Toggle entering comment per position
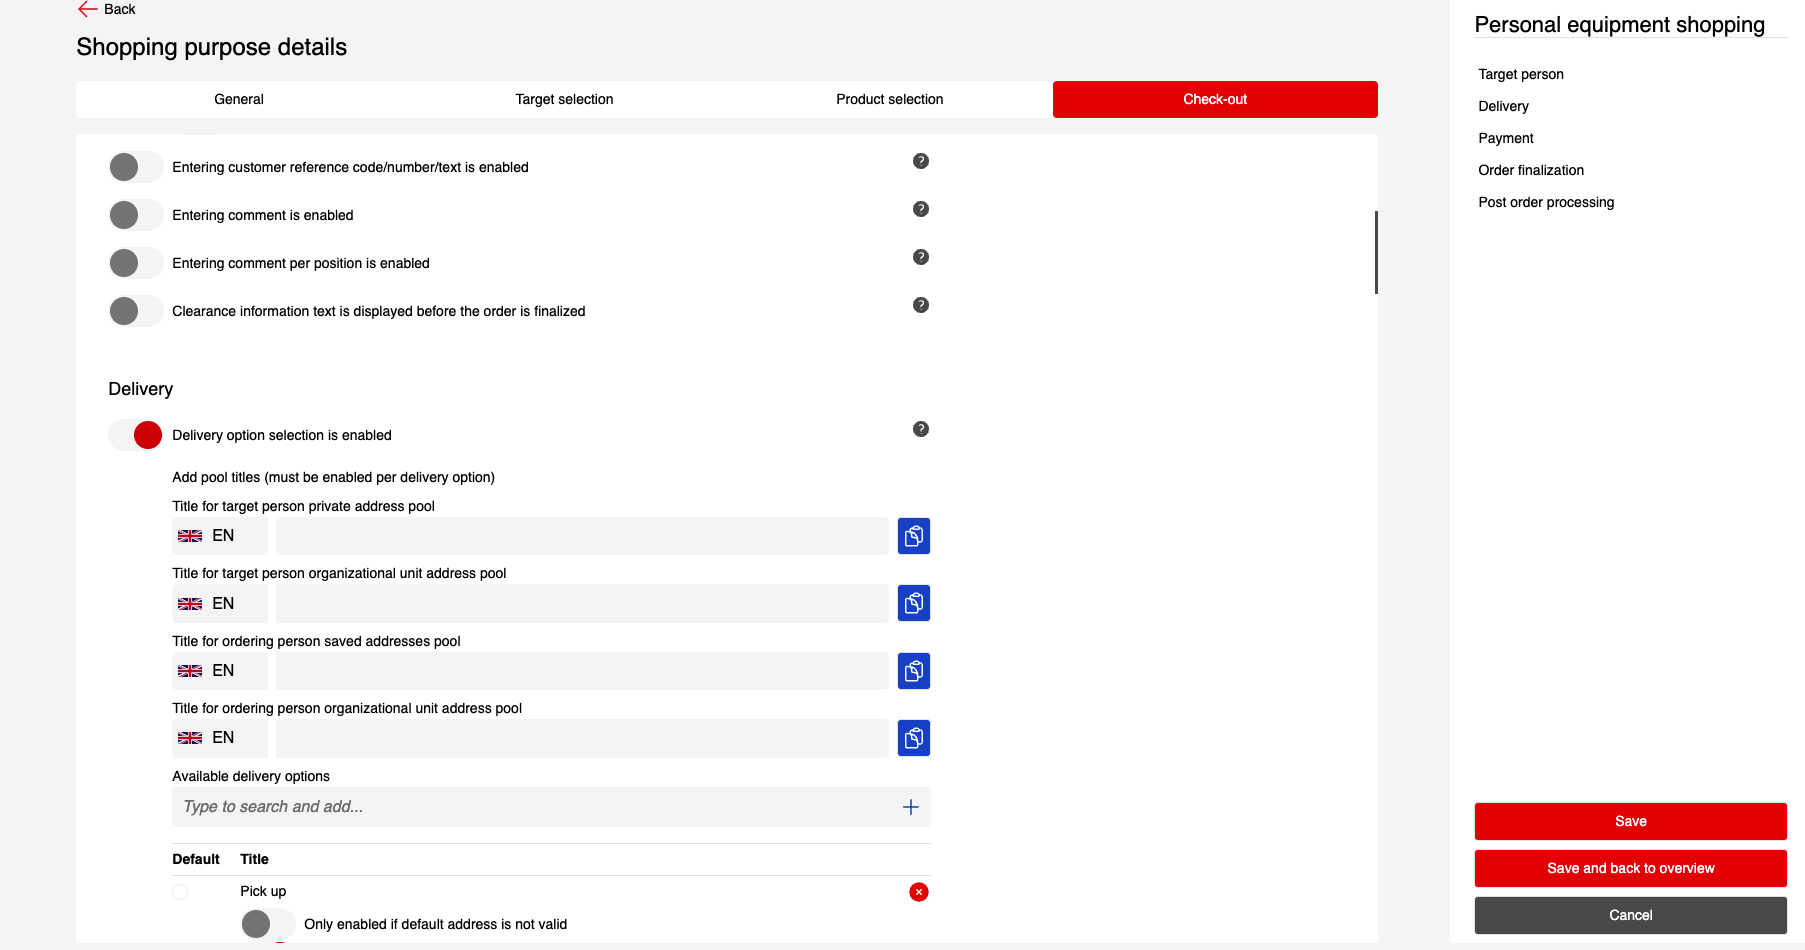The height and width of the screenshot is (950, 1805). tap(135, 263)
